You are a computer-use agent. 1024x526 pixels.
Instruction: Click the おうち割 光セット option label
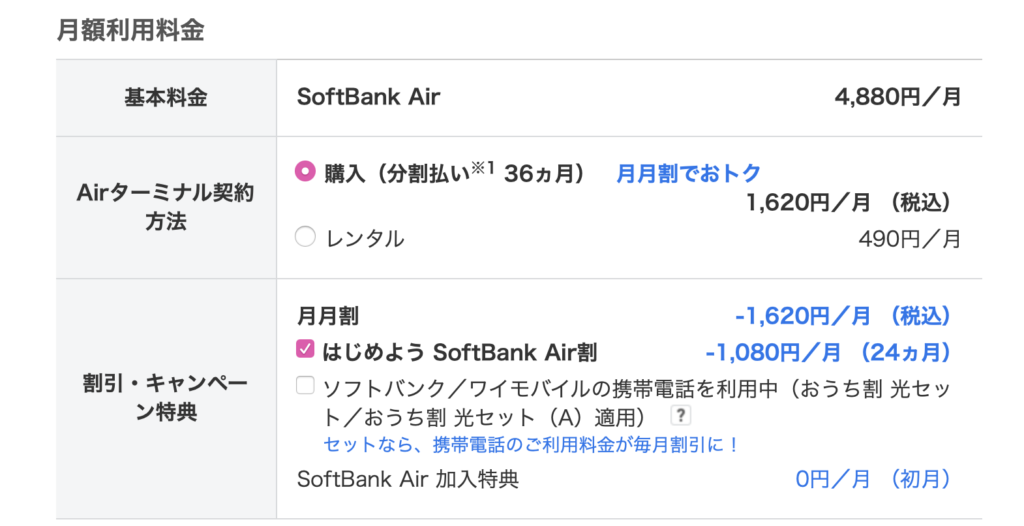pyautogui.click(x=637, y=403)
